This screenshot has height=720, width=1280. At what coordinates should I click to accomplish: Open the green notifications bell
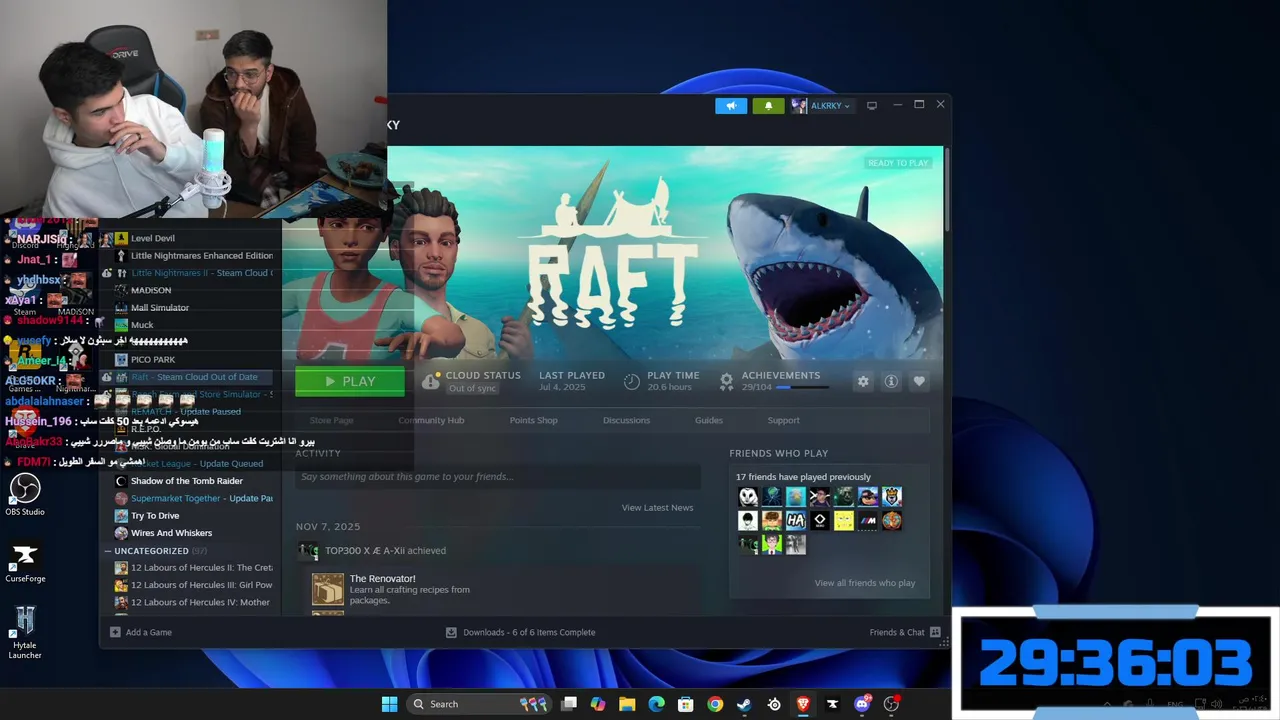tap(768, 106)
